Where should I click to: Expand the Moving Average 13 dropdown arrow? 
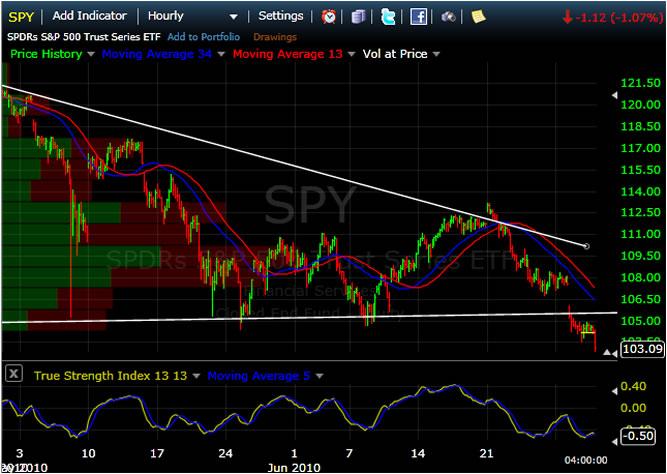[351, 54]
